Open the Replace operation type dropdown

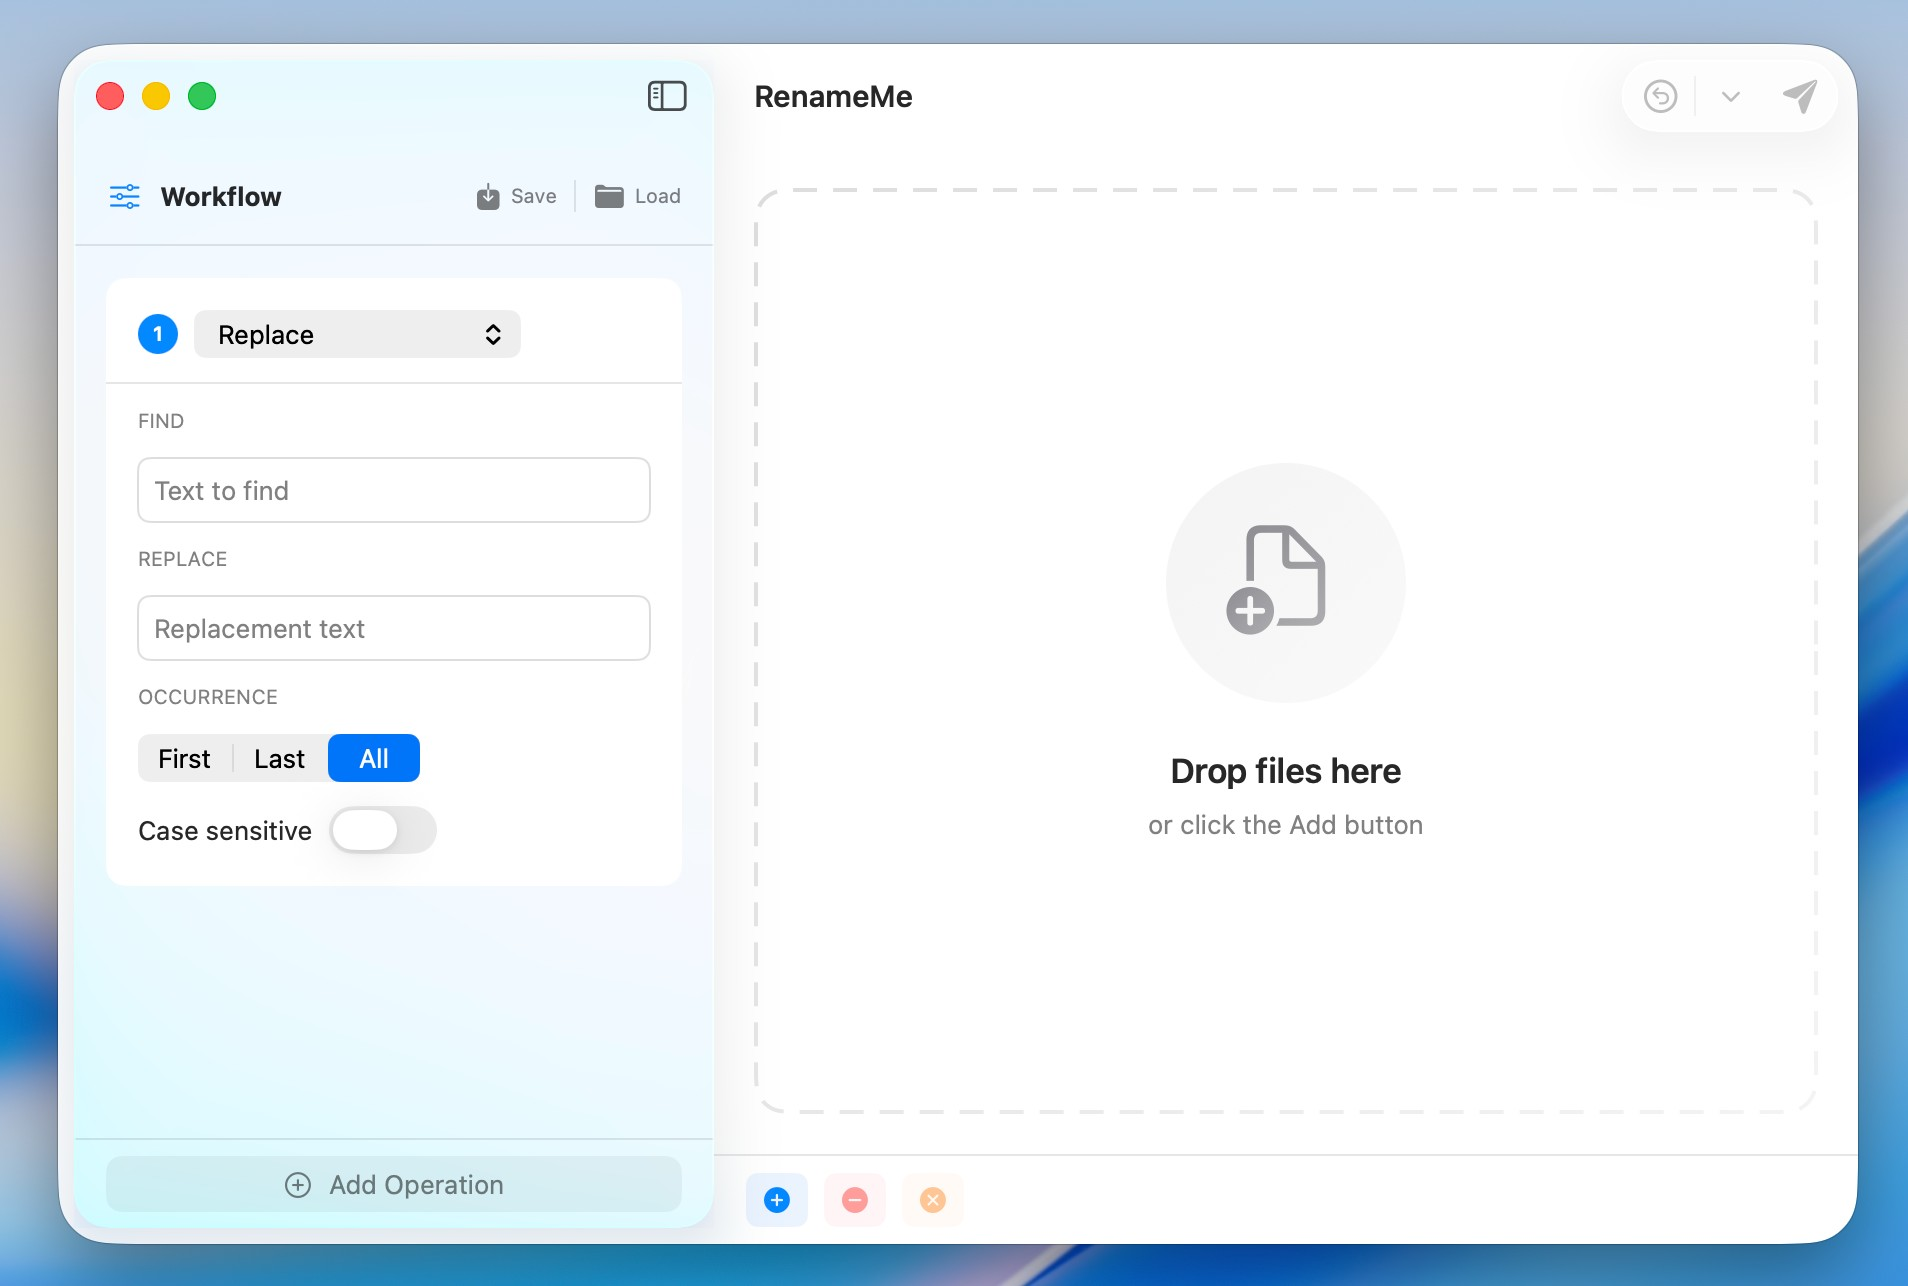[x=356, y=334]
